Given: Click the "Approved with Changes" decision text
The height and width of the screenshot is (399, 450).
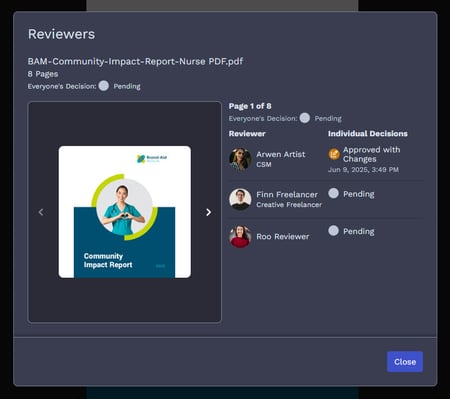Looking at the screenshot, I should 372,154.
